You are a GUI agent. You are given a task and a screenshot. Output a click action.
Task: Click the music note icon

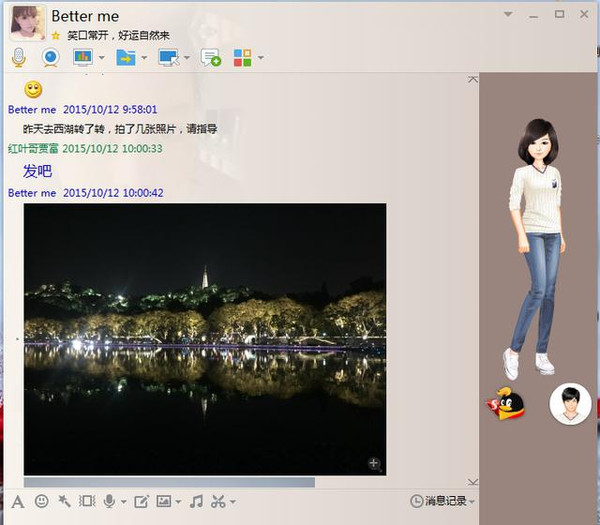tap(196, 501)
